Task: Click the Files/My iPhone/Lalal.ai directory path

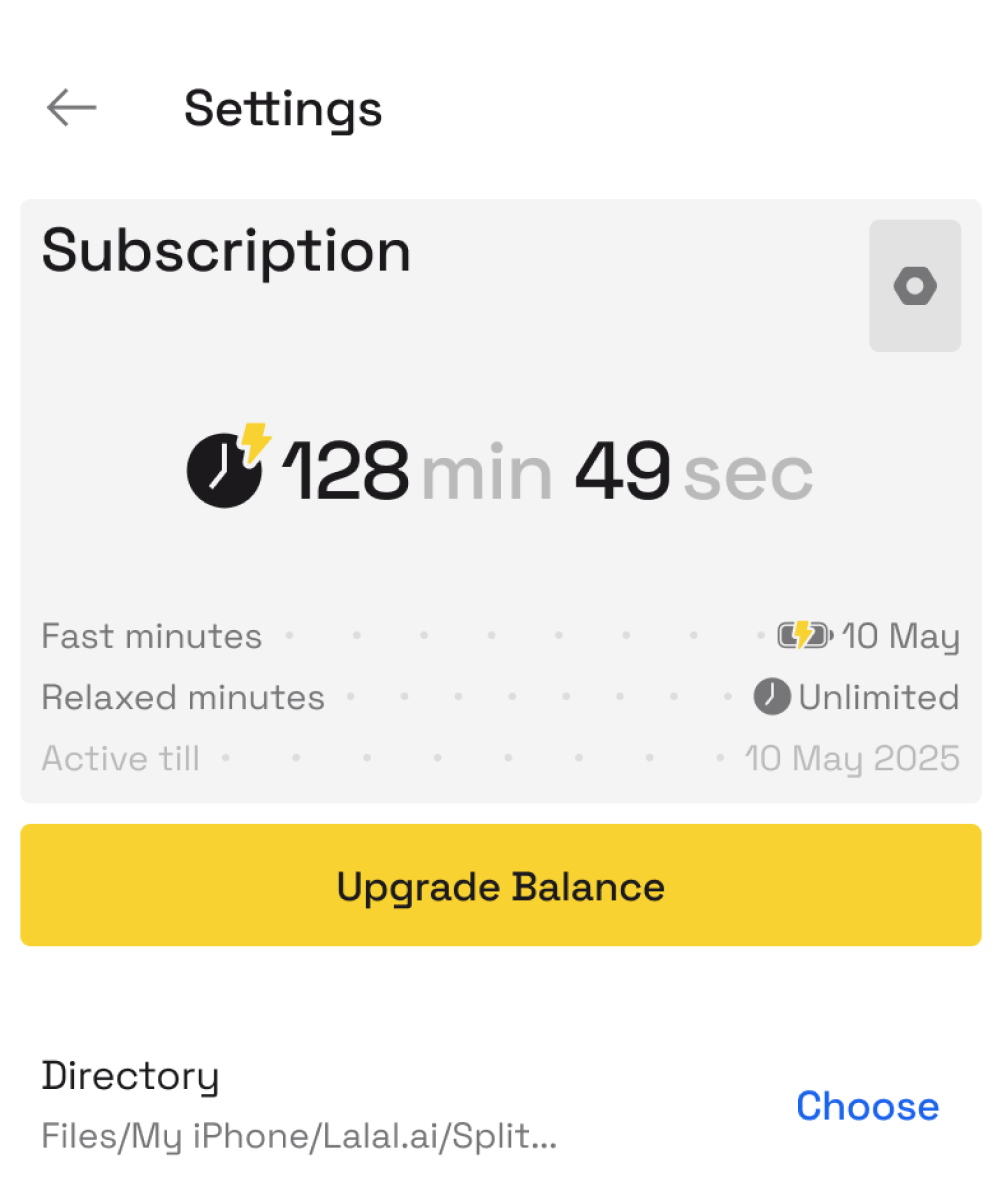Action: (x=299, y=1137)
